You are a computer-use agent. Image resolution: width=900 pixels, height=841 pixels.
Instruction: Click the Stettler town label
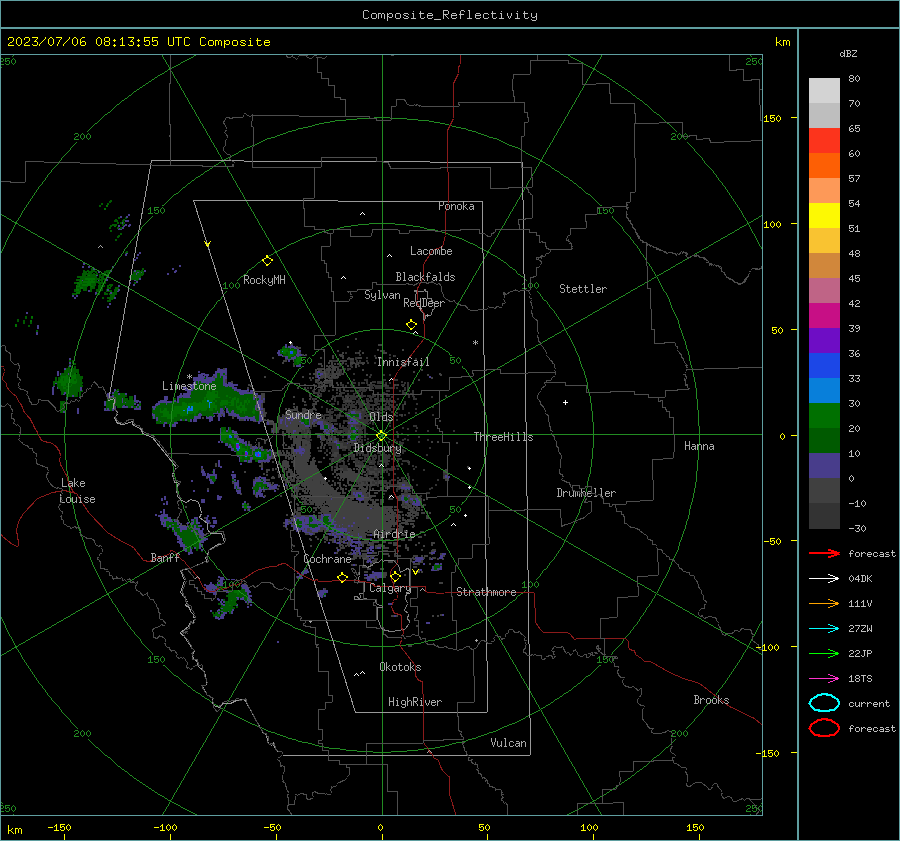point(583,289)
